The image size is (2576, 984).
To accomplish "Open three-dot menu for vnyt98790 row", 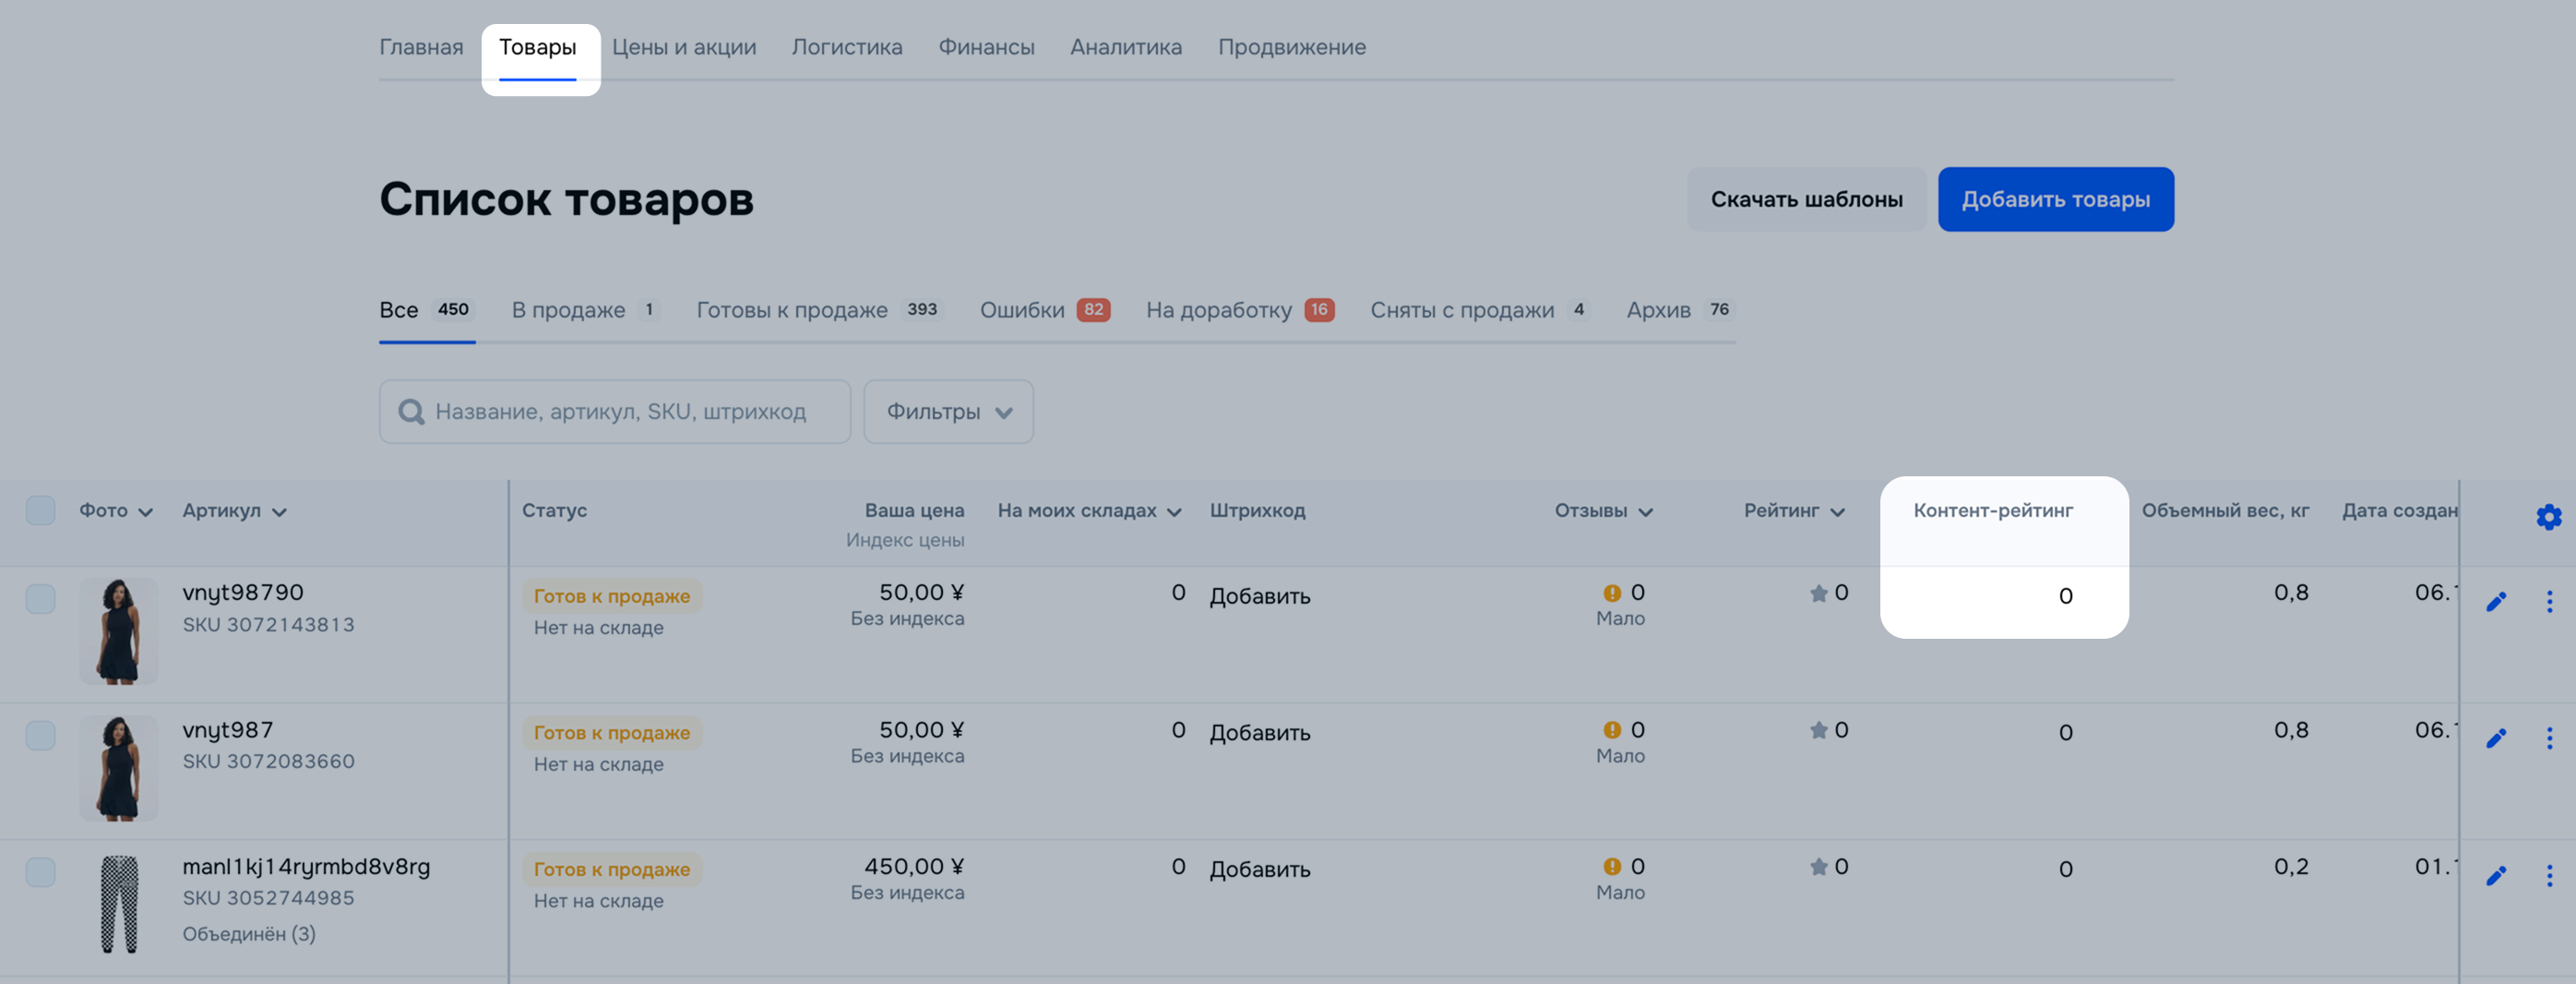I will click(x=2549, y=601).
